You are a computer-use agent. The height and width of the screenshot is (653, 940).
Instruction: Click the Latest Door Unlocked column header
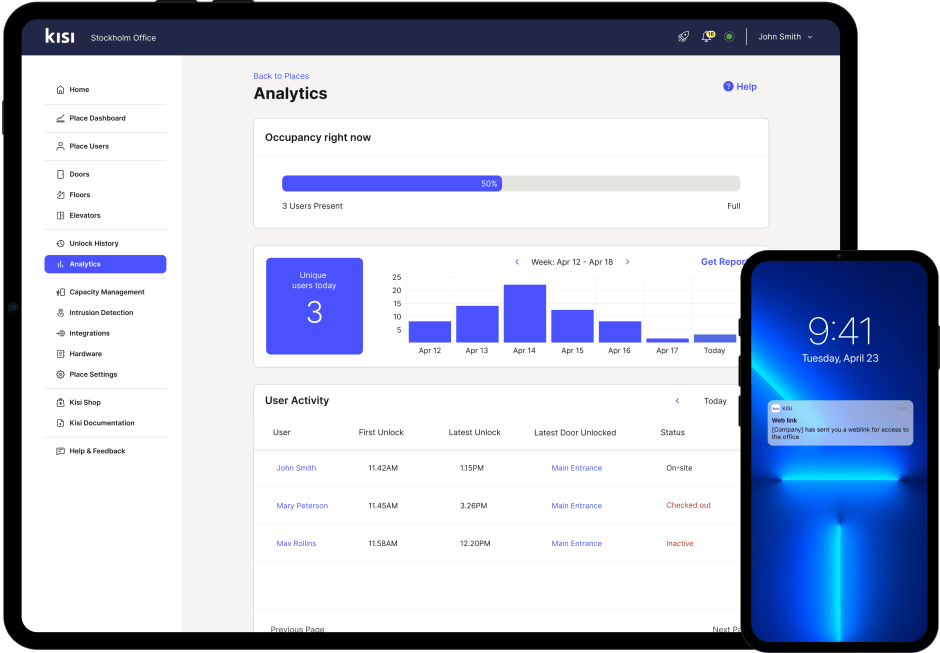coord(575,432)
